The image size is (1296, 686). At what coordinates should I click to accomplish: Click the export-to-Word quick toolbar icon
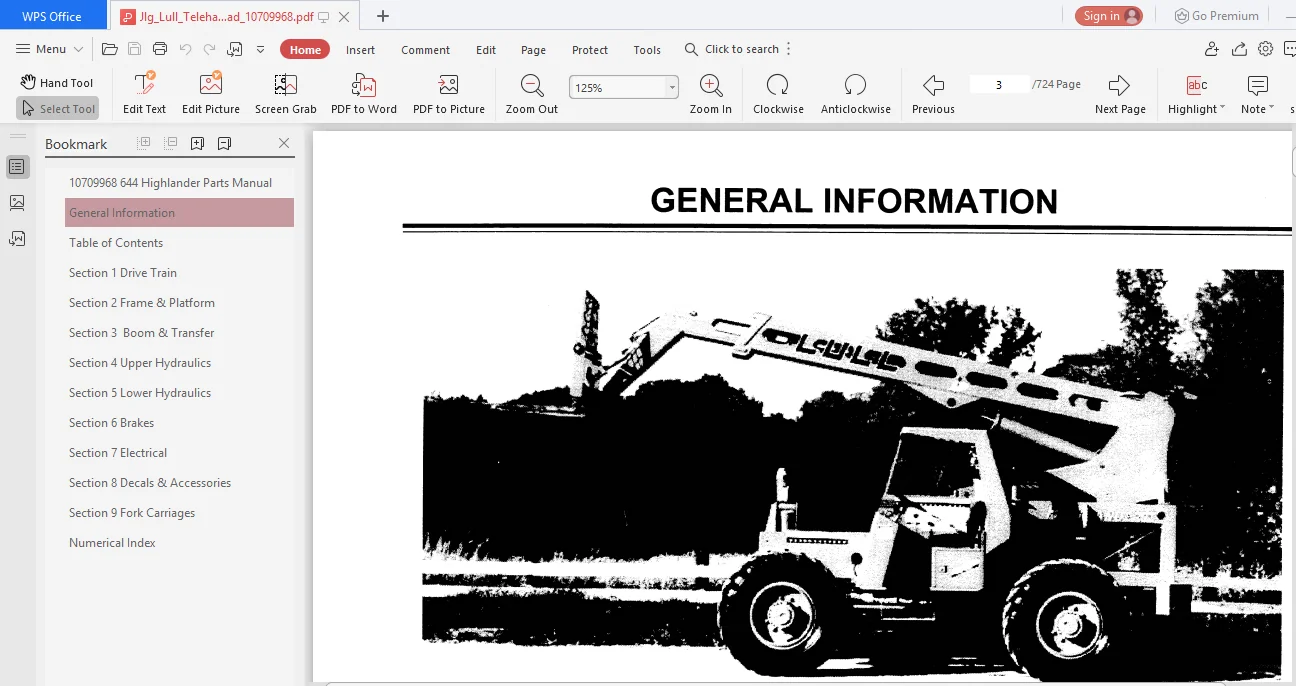tap(235, 49)
